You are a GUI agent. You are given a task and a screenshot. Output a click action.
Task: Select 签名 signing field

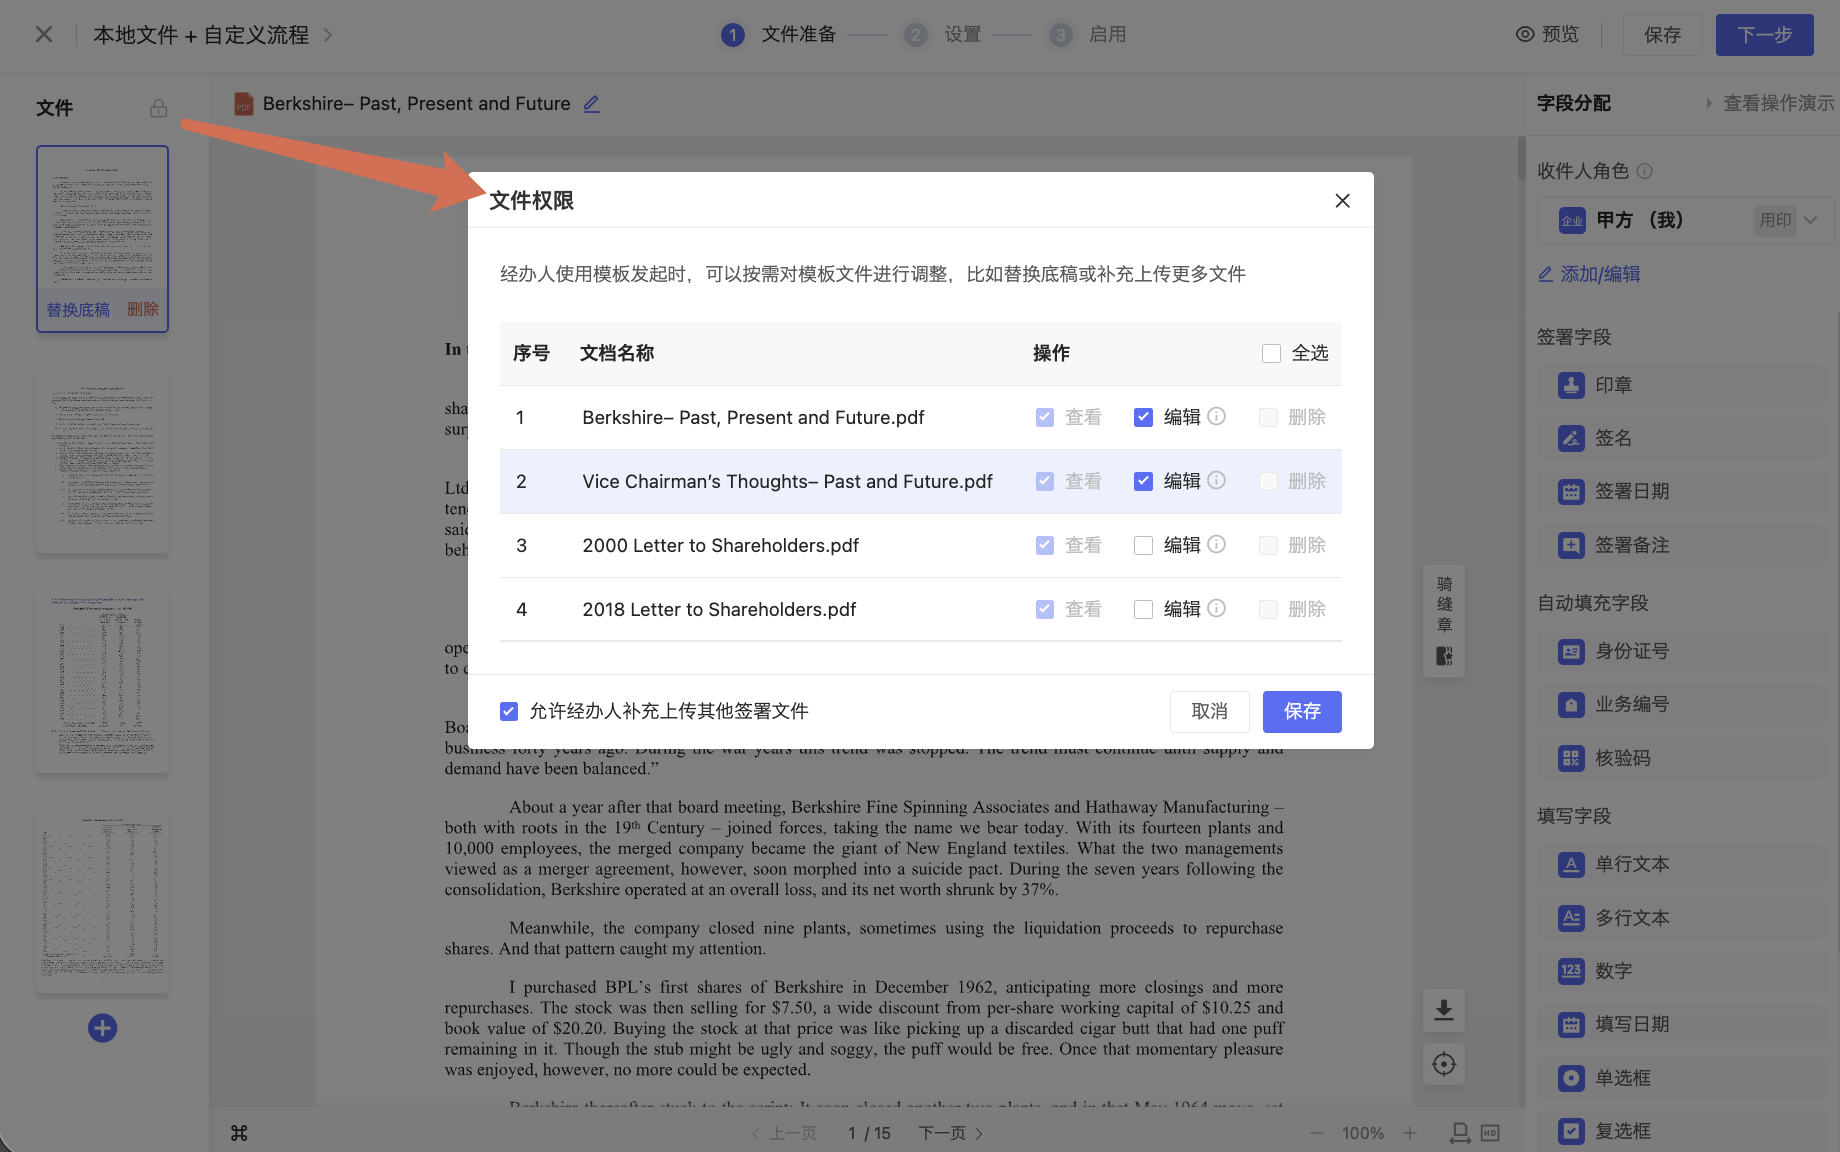pos(1684,438)
